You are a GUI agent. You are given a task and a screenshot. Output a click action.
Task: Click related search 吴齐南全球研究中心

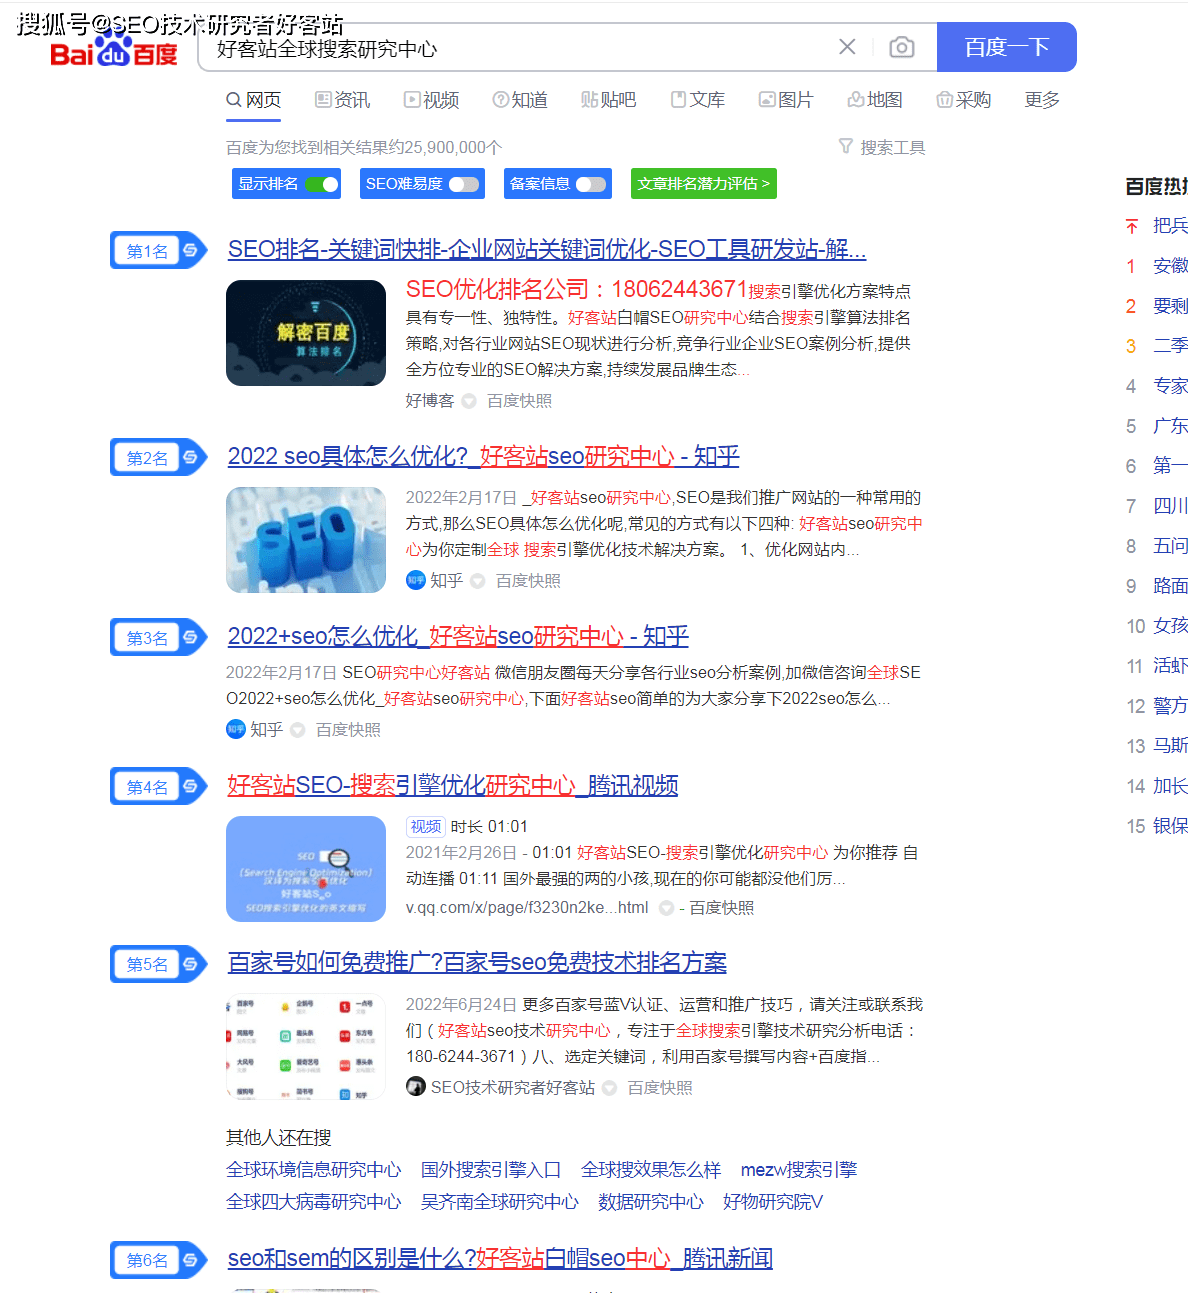(500, 1201)
